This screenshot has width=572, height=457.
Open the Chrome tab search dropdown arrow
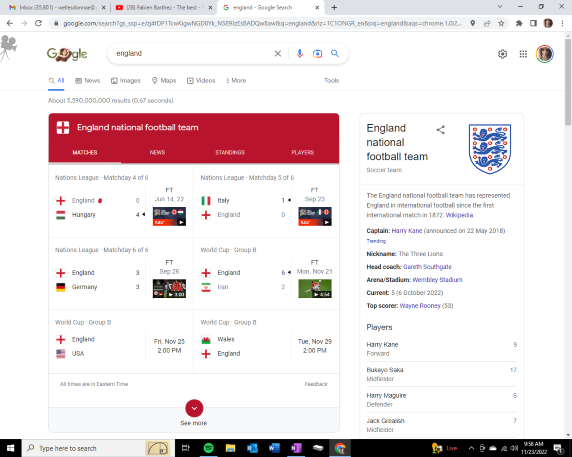(500, 7)
